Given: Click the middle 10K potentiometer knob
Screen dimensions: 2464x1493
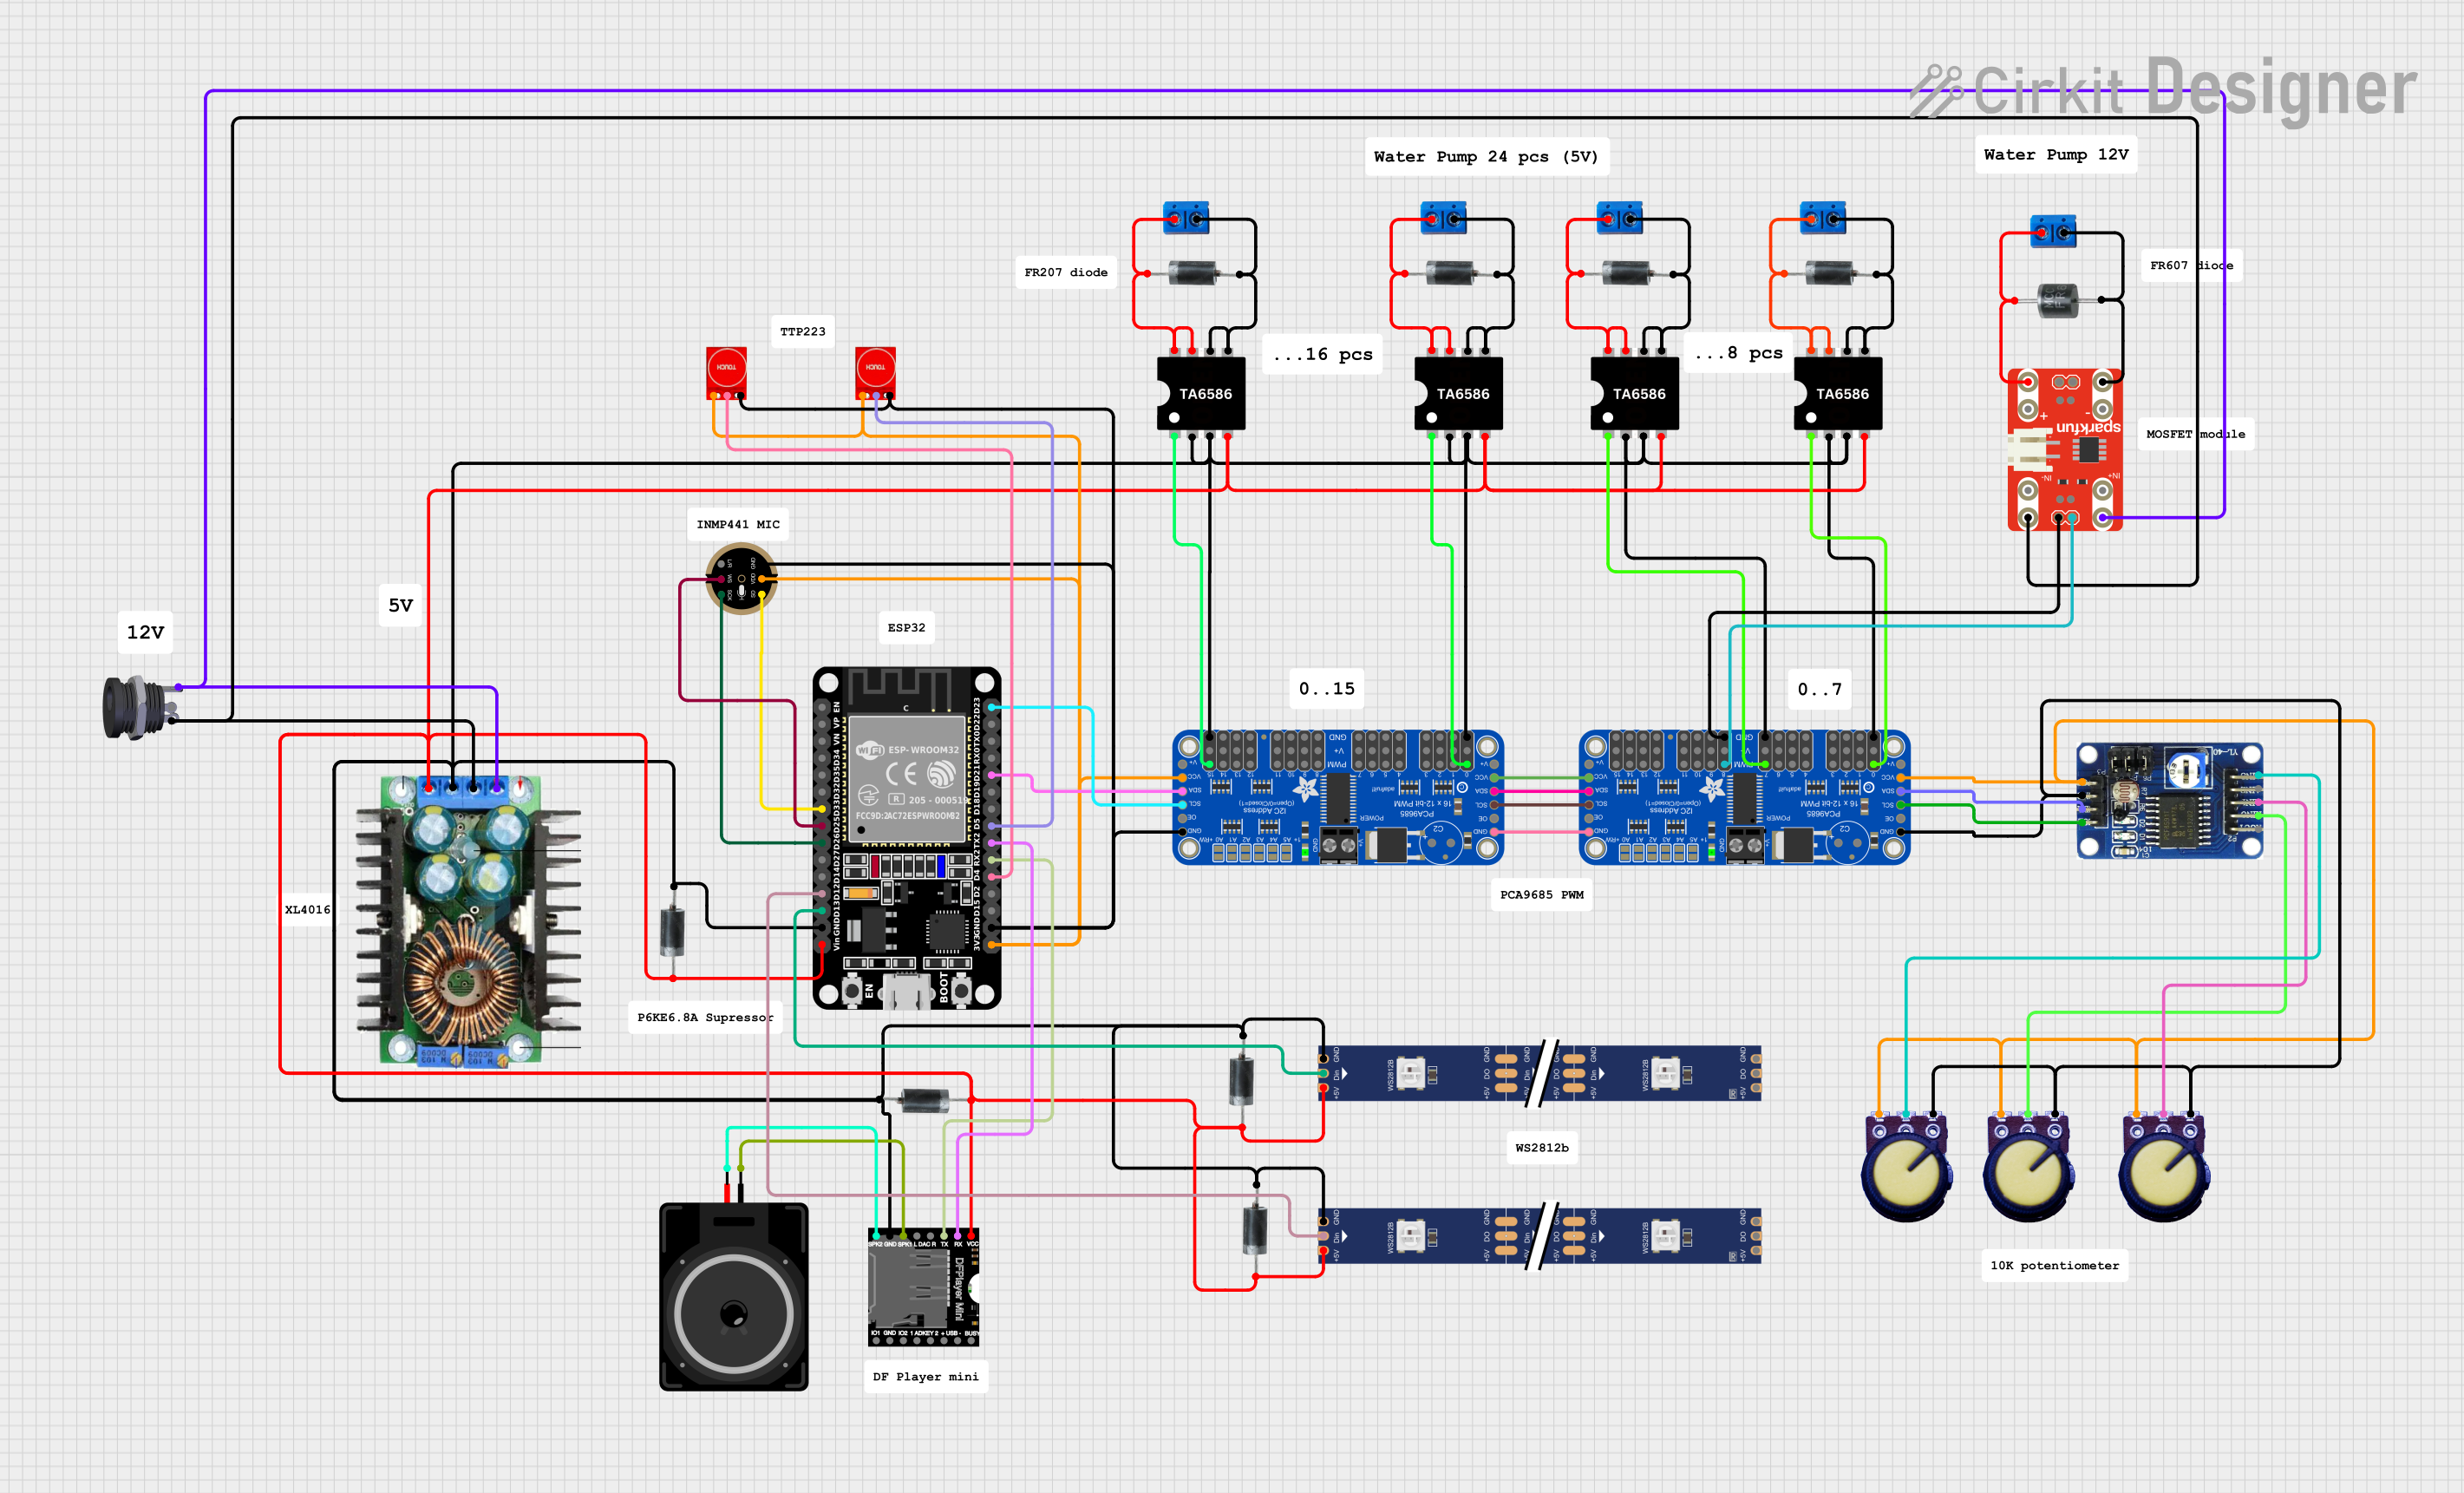Looking at the screenshot, I should point(2027,1175).
